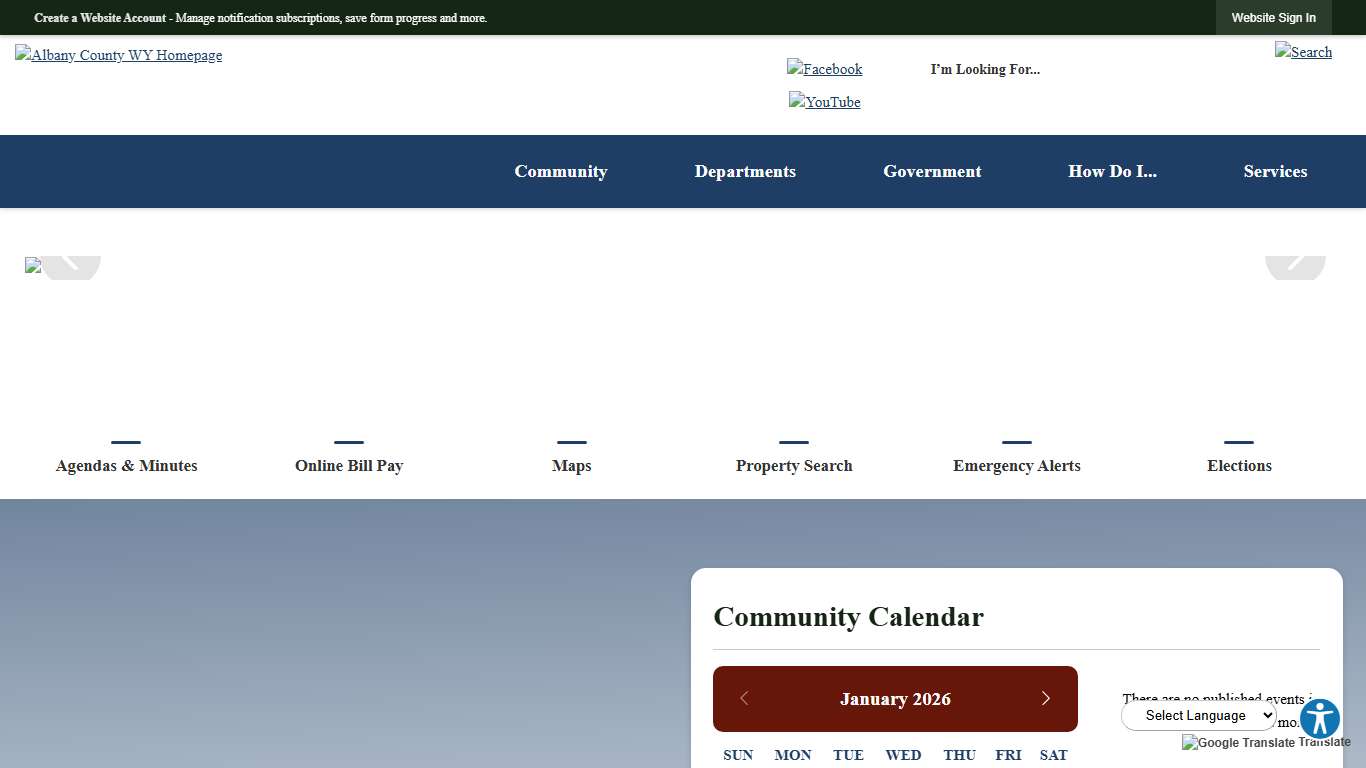Image resolution: width=1366 pixels, height=768 pixels.
Task: Open the Community menu
Action: coord(560,171)
